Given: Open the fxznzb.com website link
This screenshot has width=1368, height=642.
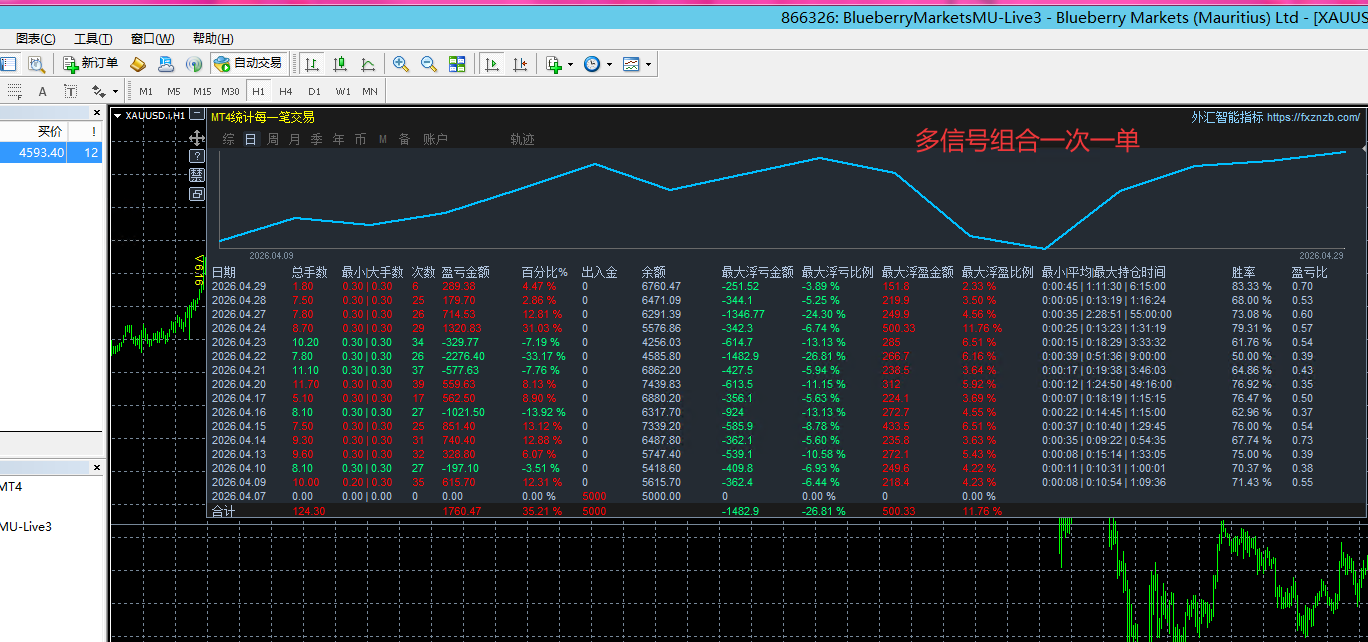Looking at the screenshot, I should click(1313, 117).
